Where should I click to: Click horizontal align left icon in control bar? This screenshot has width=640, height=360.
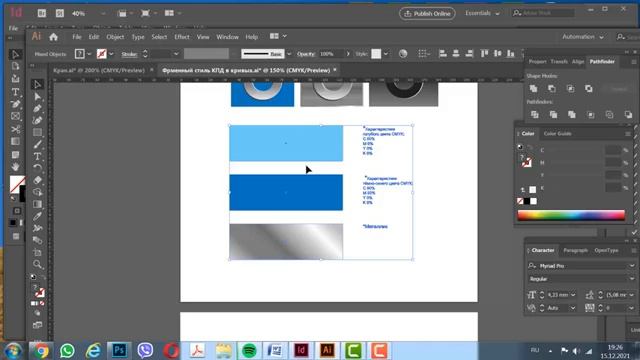[x=443, y=53]
